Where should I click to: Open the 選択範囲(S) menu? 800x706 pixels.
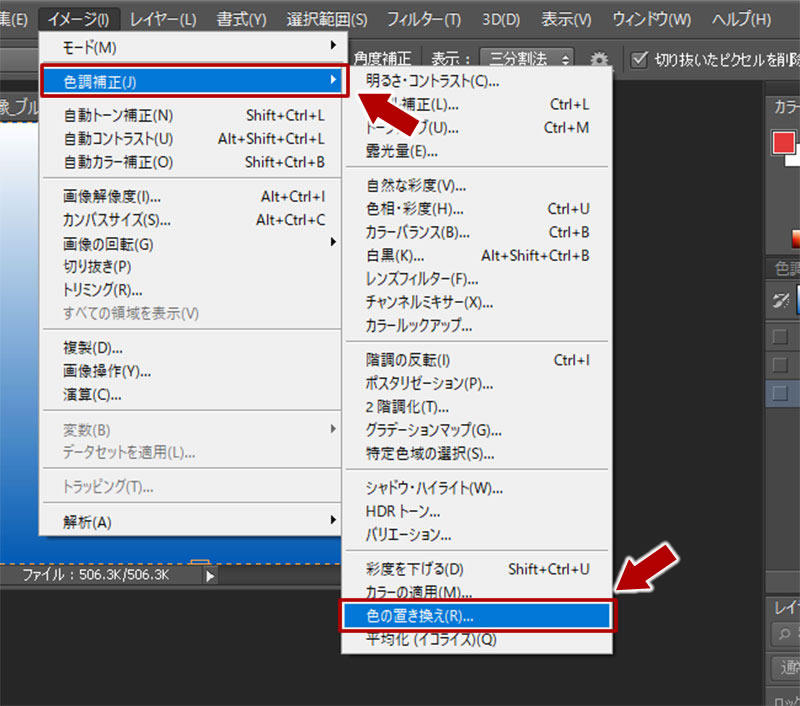click(327, 19)
